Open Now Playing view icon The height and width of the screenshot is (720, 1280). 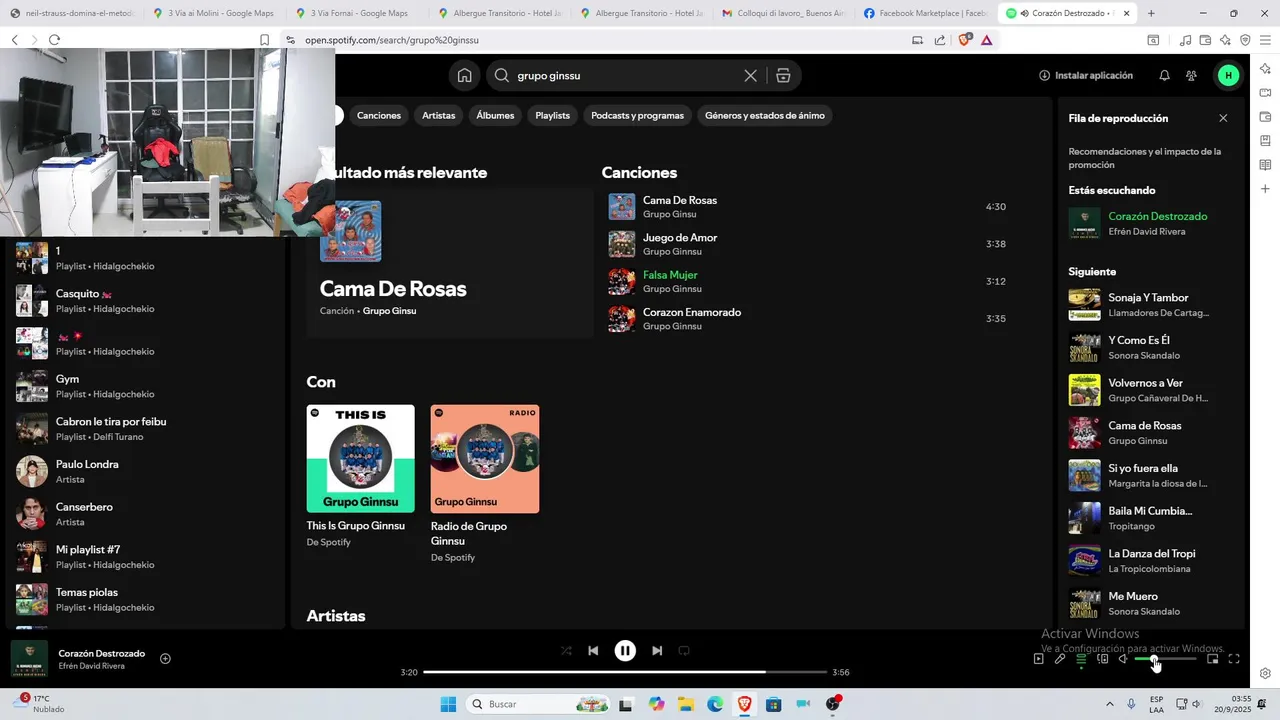click(1038, 659)
